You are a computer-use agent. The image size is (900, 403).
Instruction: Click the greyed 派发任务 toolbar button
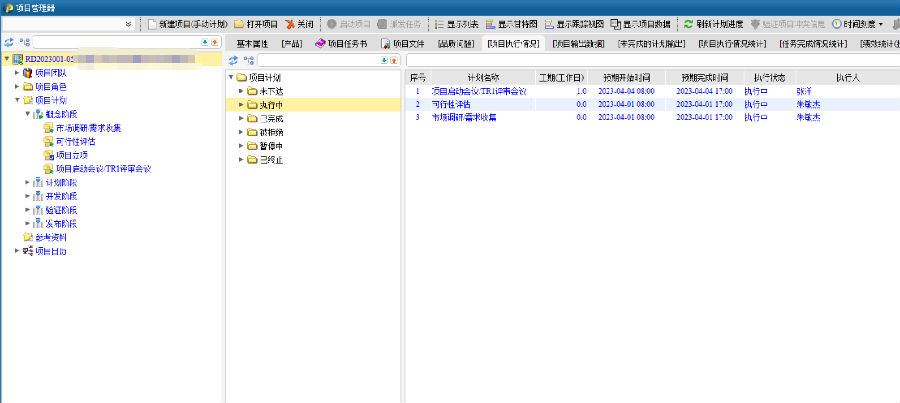coord(399,25)
